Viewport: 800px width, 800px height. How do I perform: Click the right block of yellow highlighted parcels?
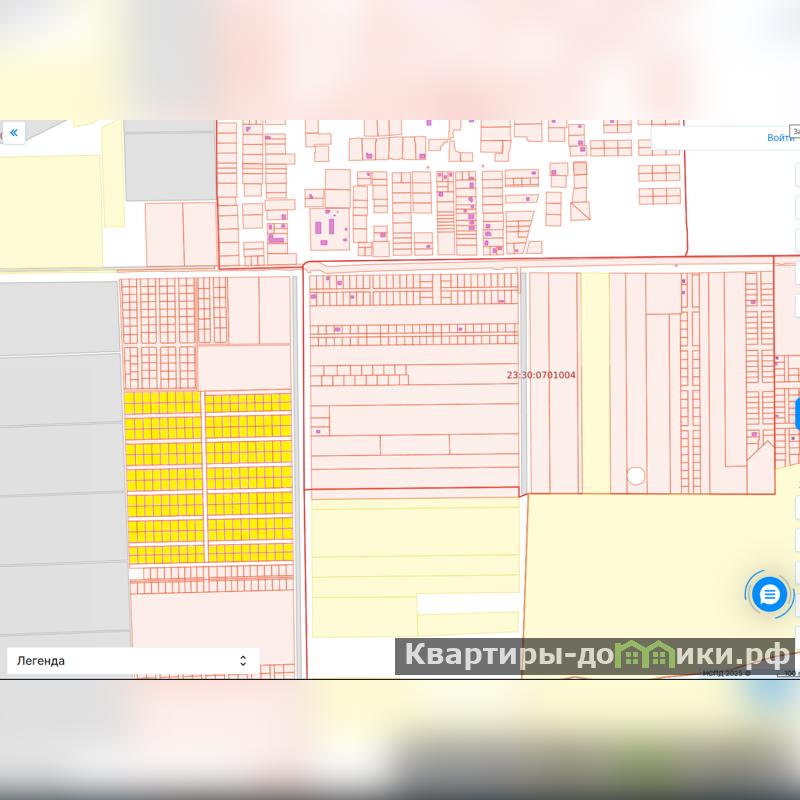(249, 478)
